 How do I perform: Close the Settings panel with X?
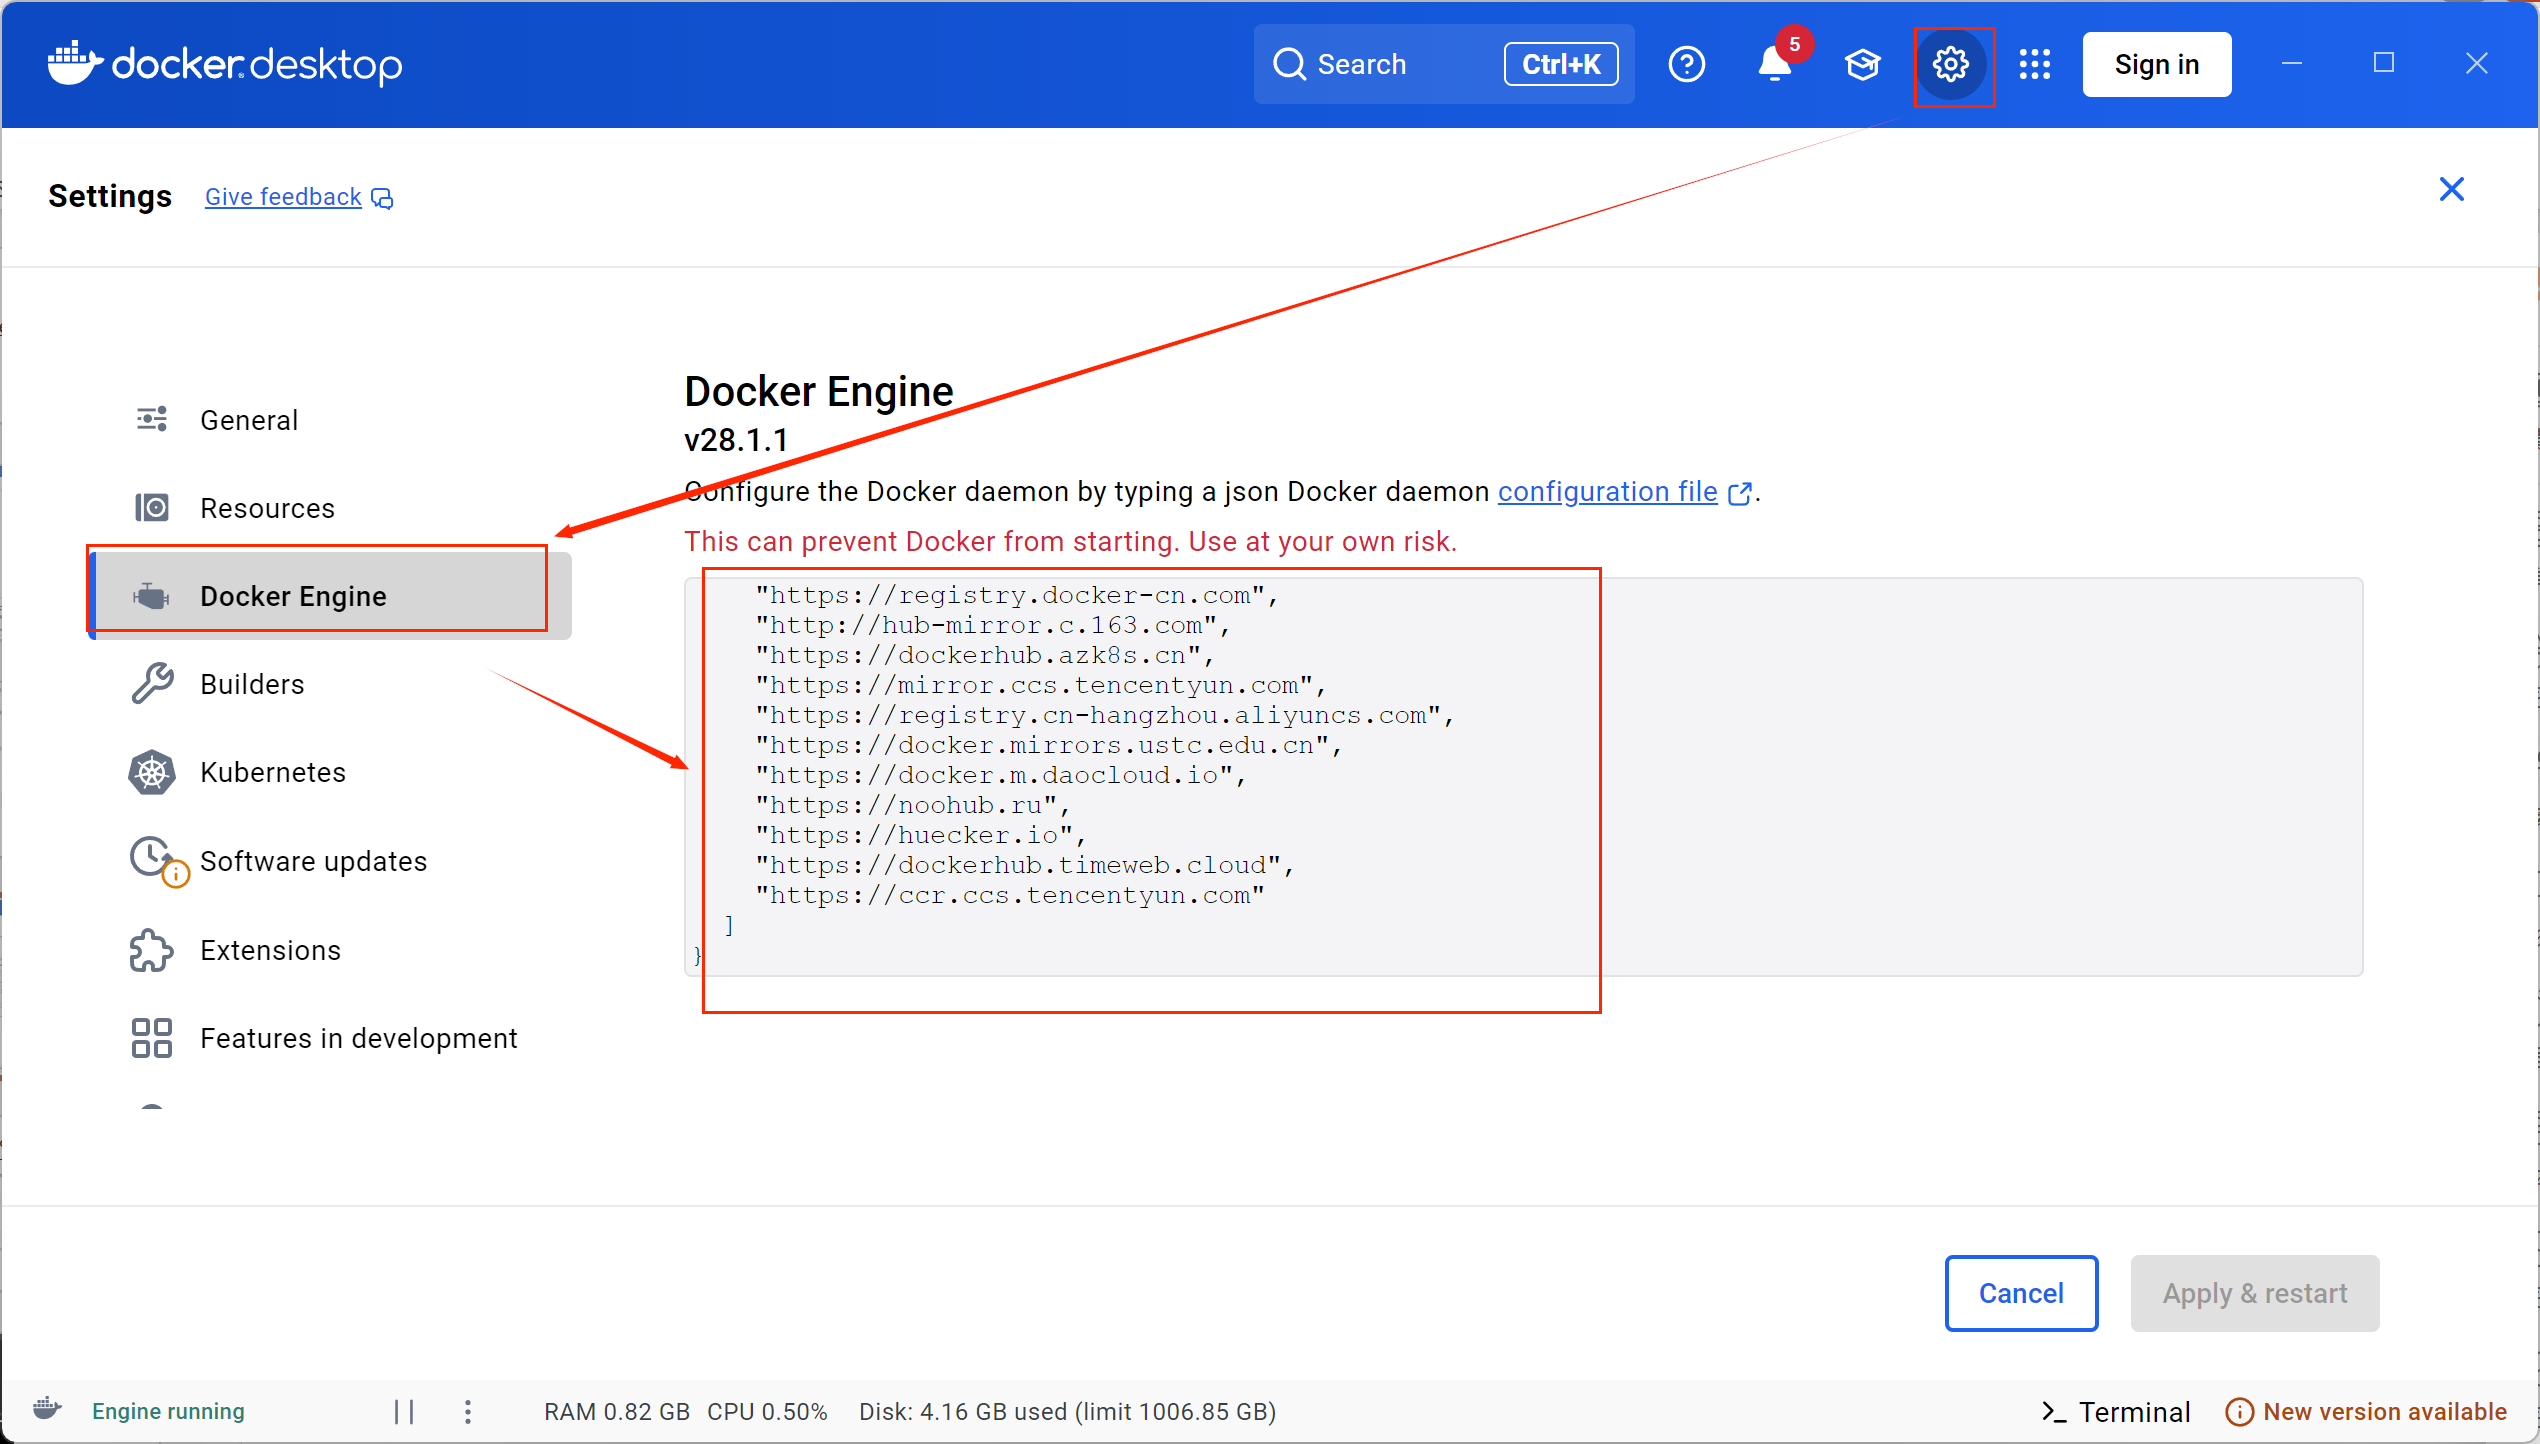tap(2451, 190)
